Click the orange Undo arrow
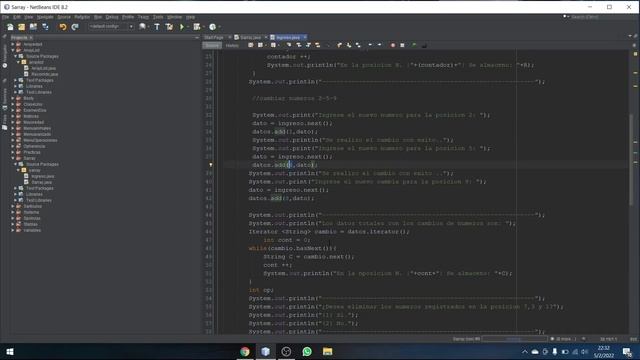640x360 pixels. pos(62,27)
